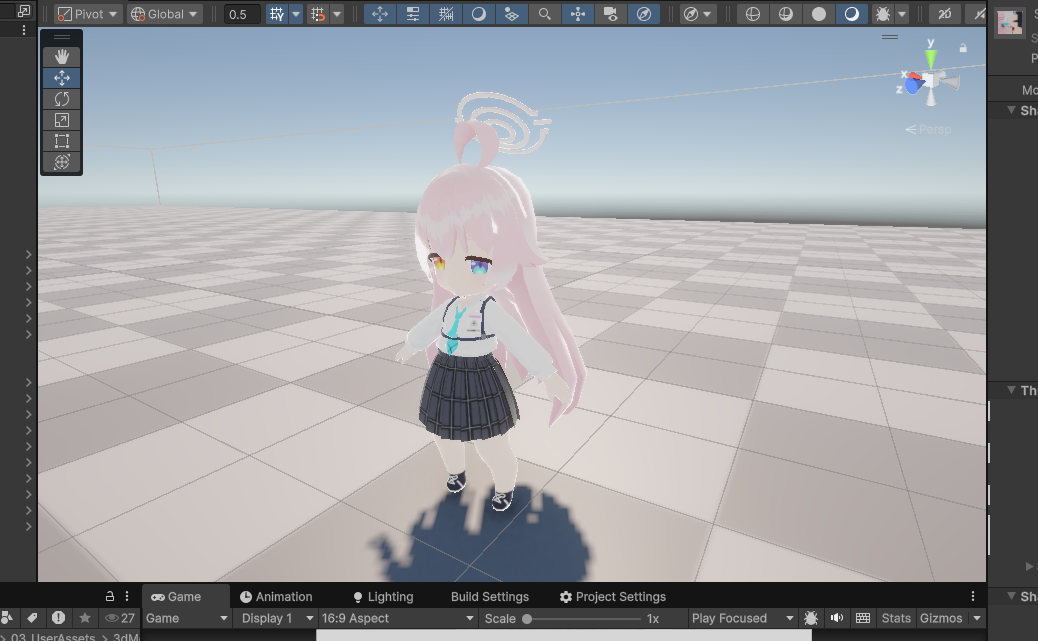Mute audio in Game view

(837, 618)
